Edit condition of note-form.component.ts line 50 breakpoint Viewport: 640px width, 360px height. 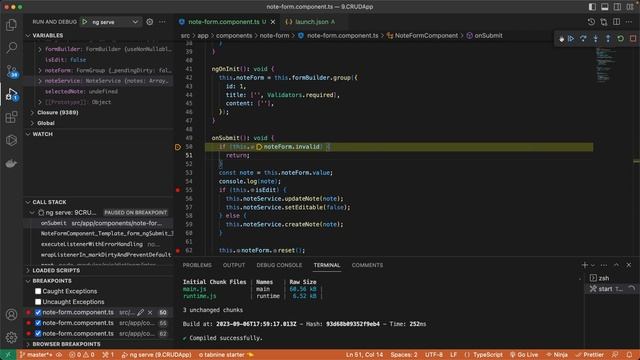pyautogui.click(x=140, y=312)
